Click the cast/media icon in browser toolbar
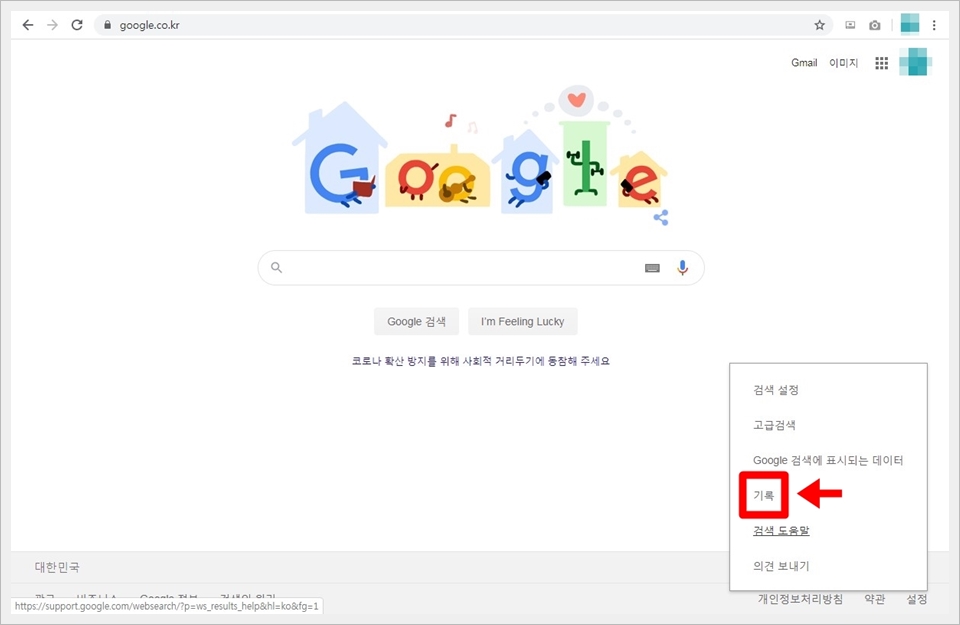960x625 pixels. point(850,25)
